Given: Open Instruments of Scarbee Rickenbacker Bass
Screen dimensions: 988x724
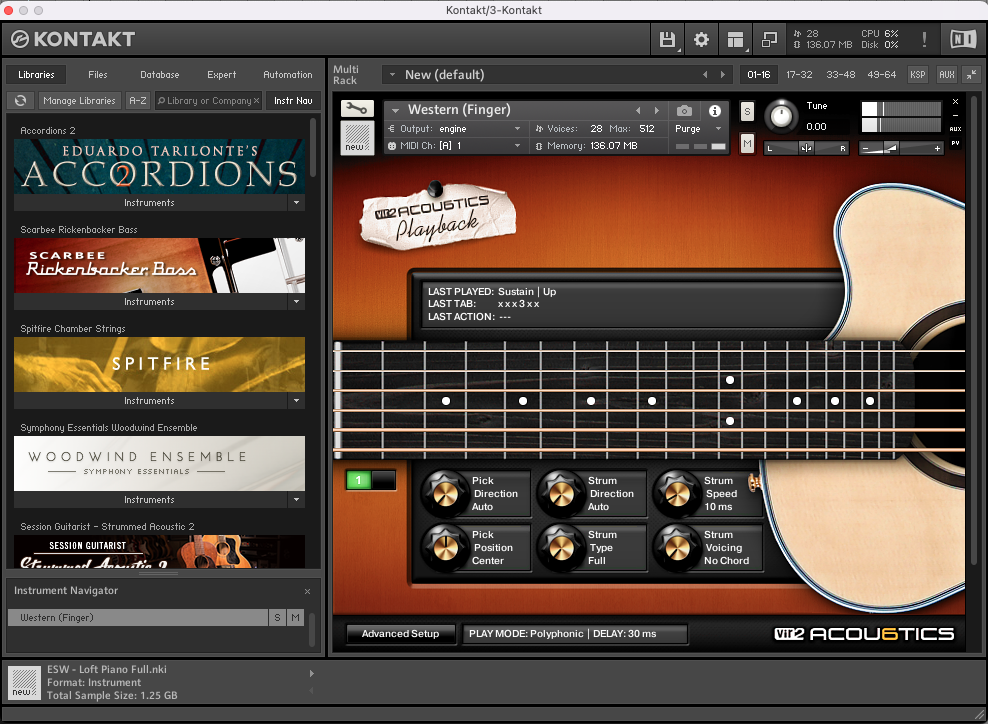Looking at the screenshot, I should (149, 301).
